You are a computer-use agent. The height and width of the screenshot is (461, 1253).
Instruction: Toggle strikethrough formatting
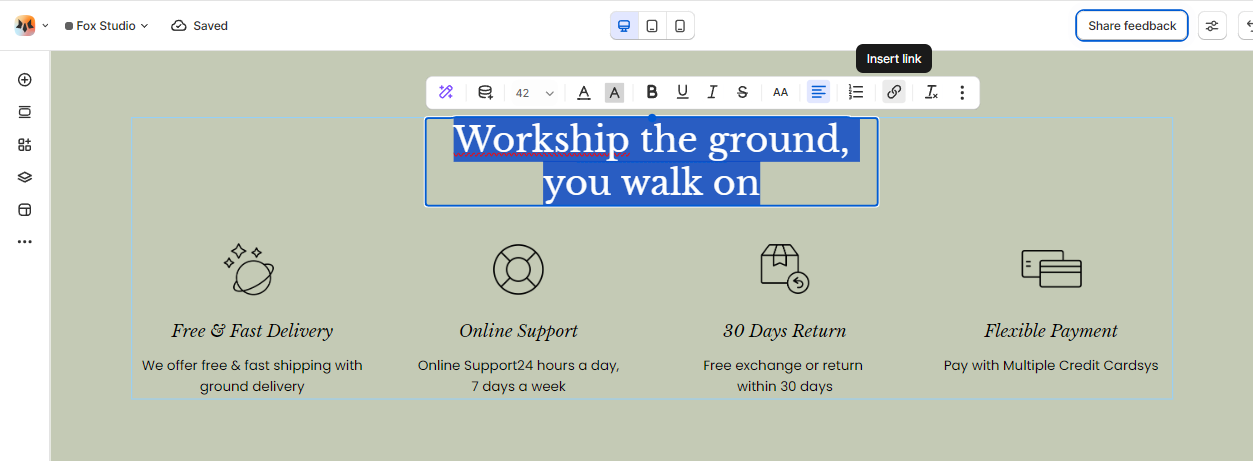click(742, 92)
